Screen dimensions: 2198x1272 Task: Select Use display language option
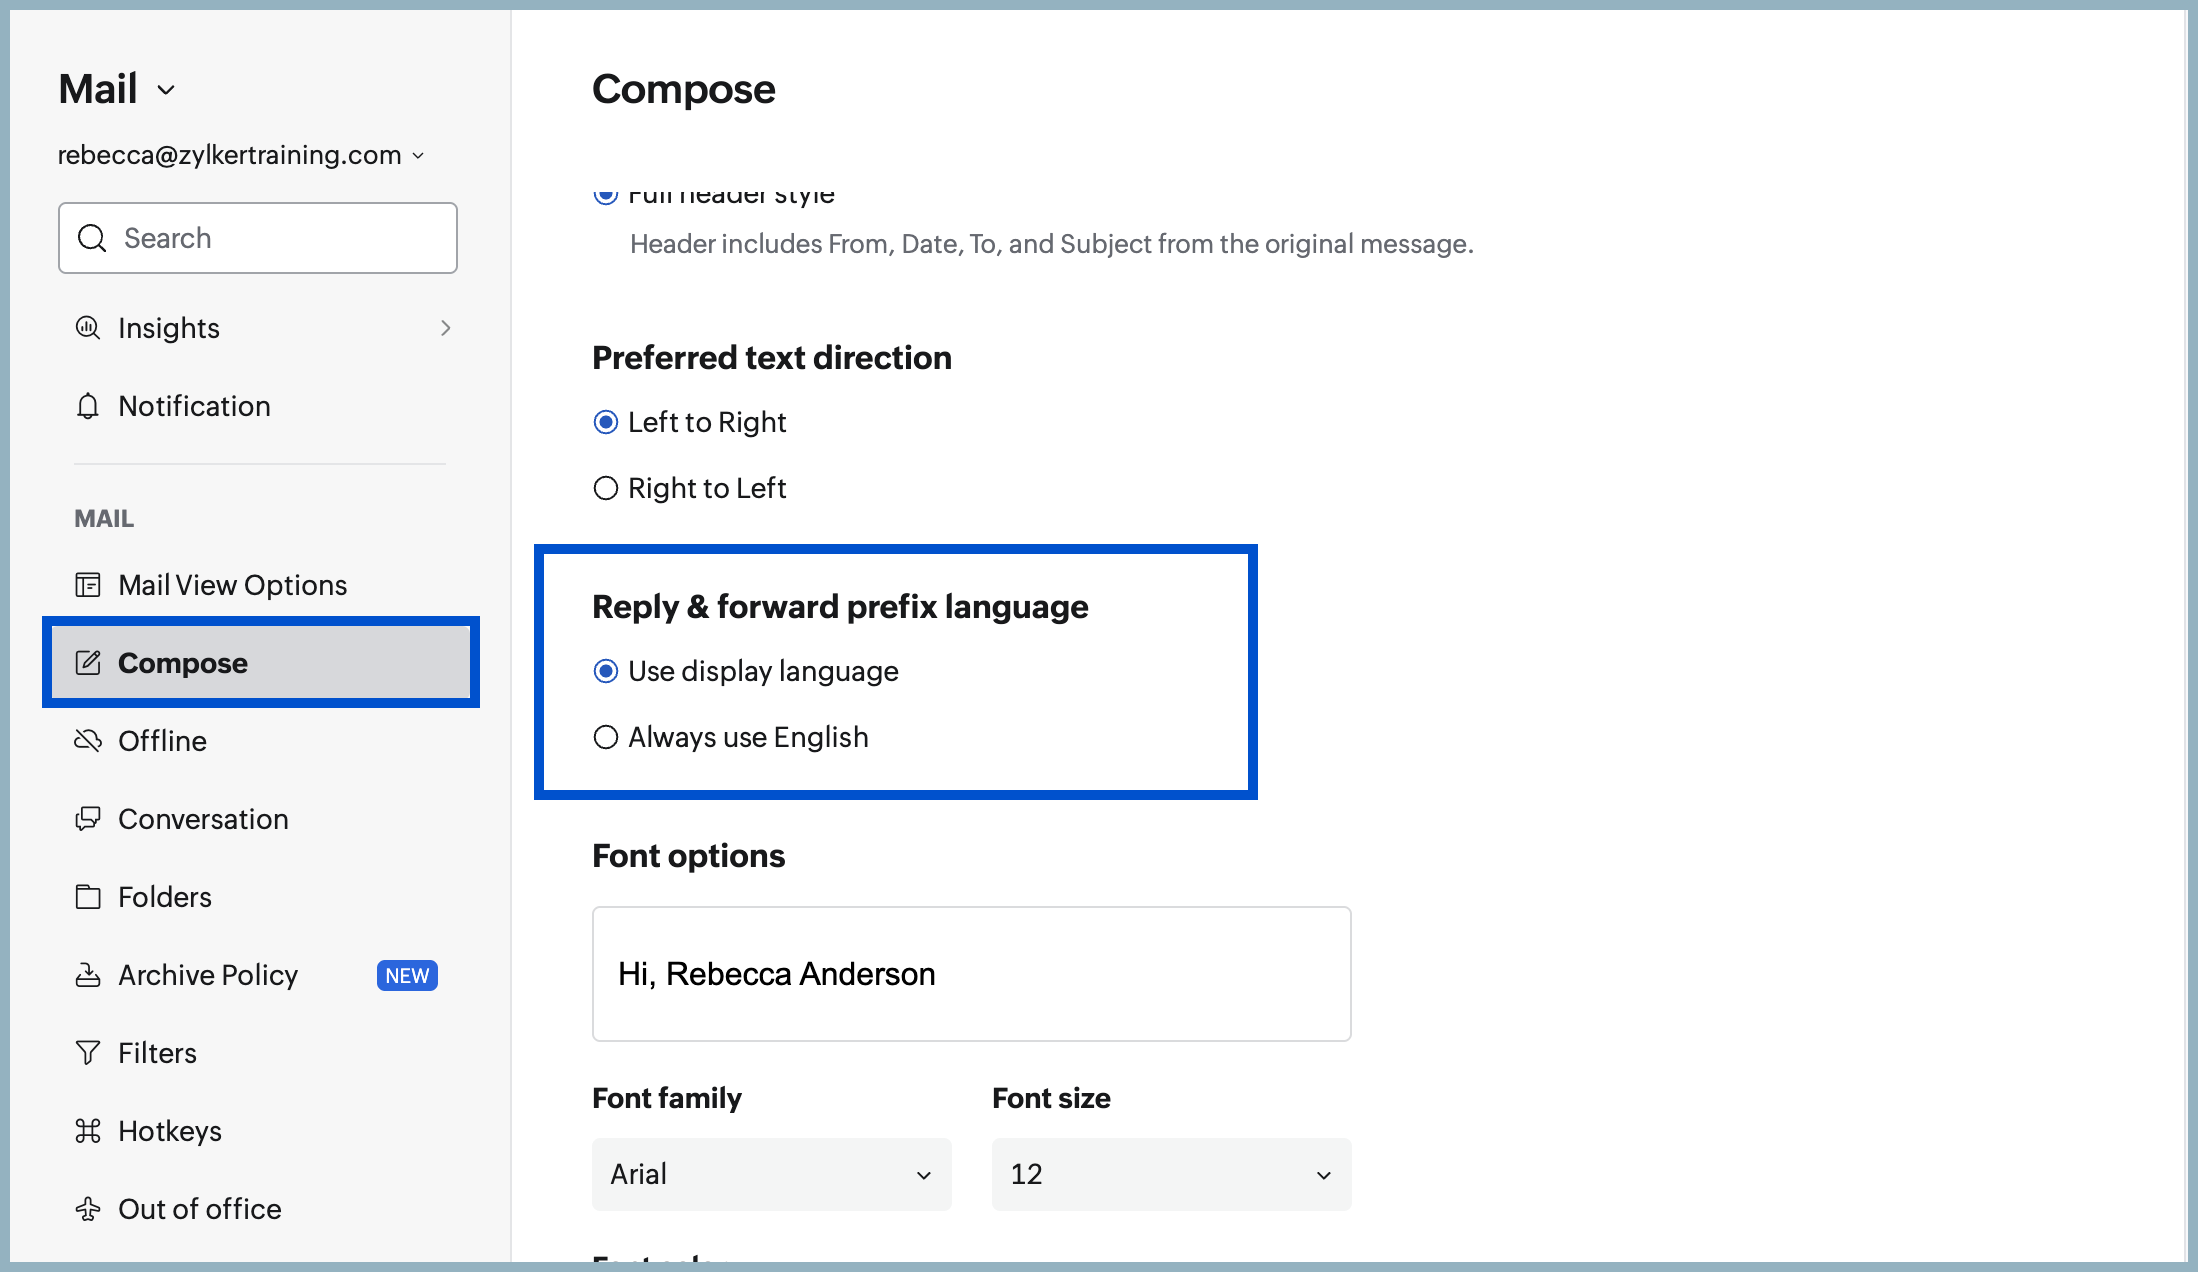pyautogui.click(x=606, y=671)
